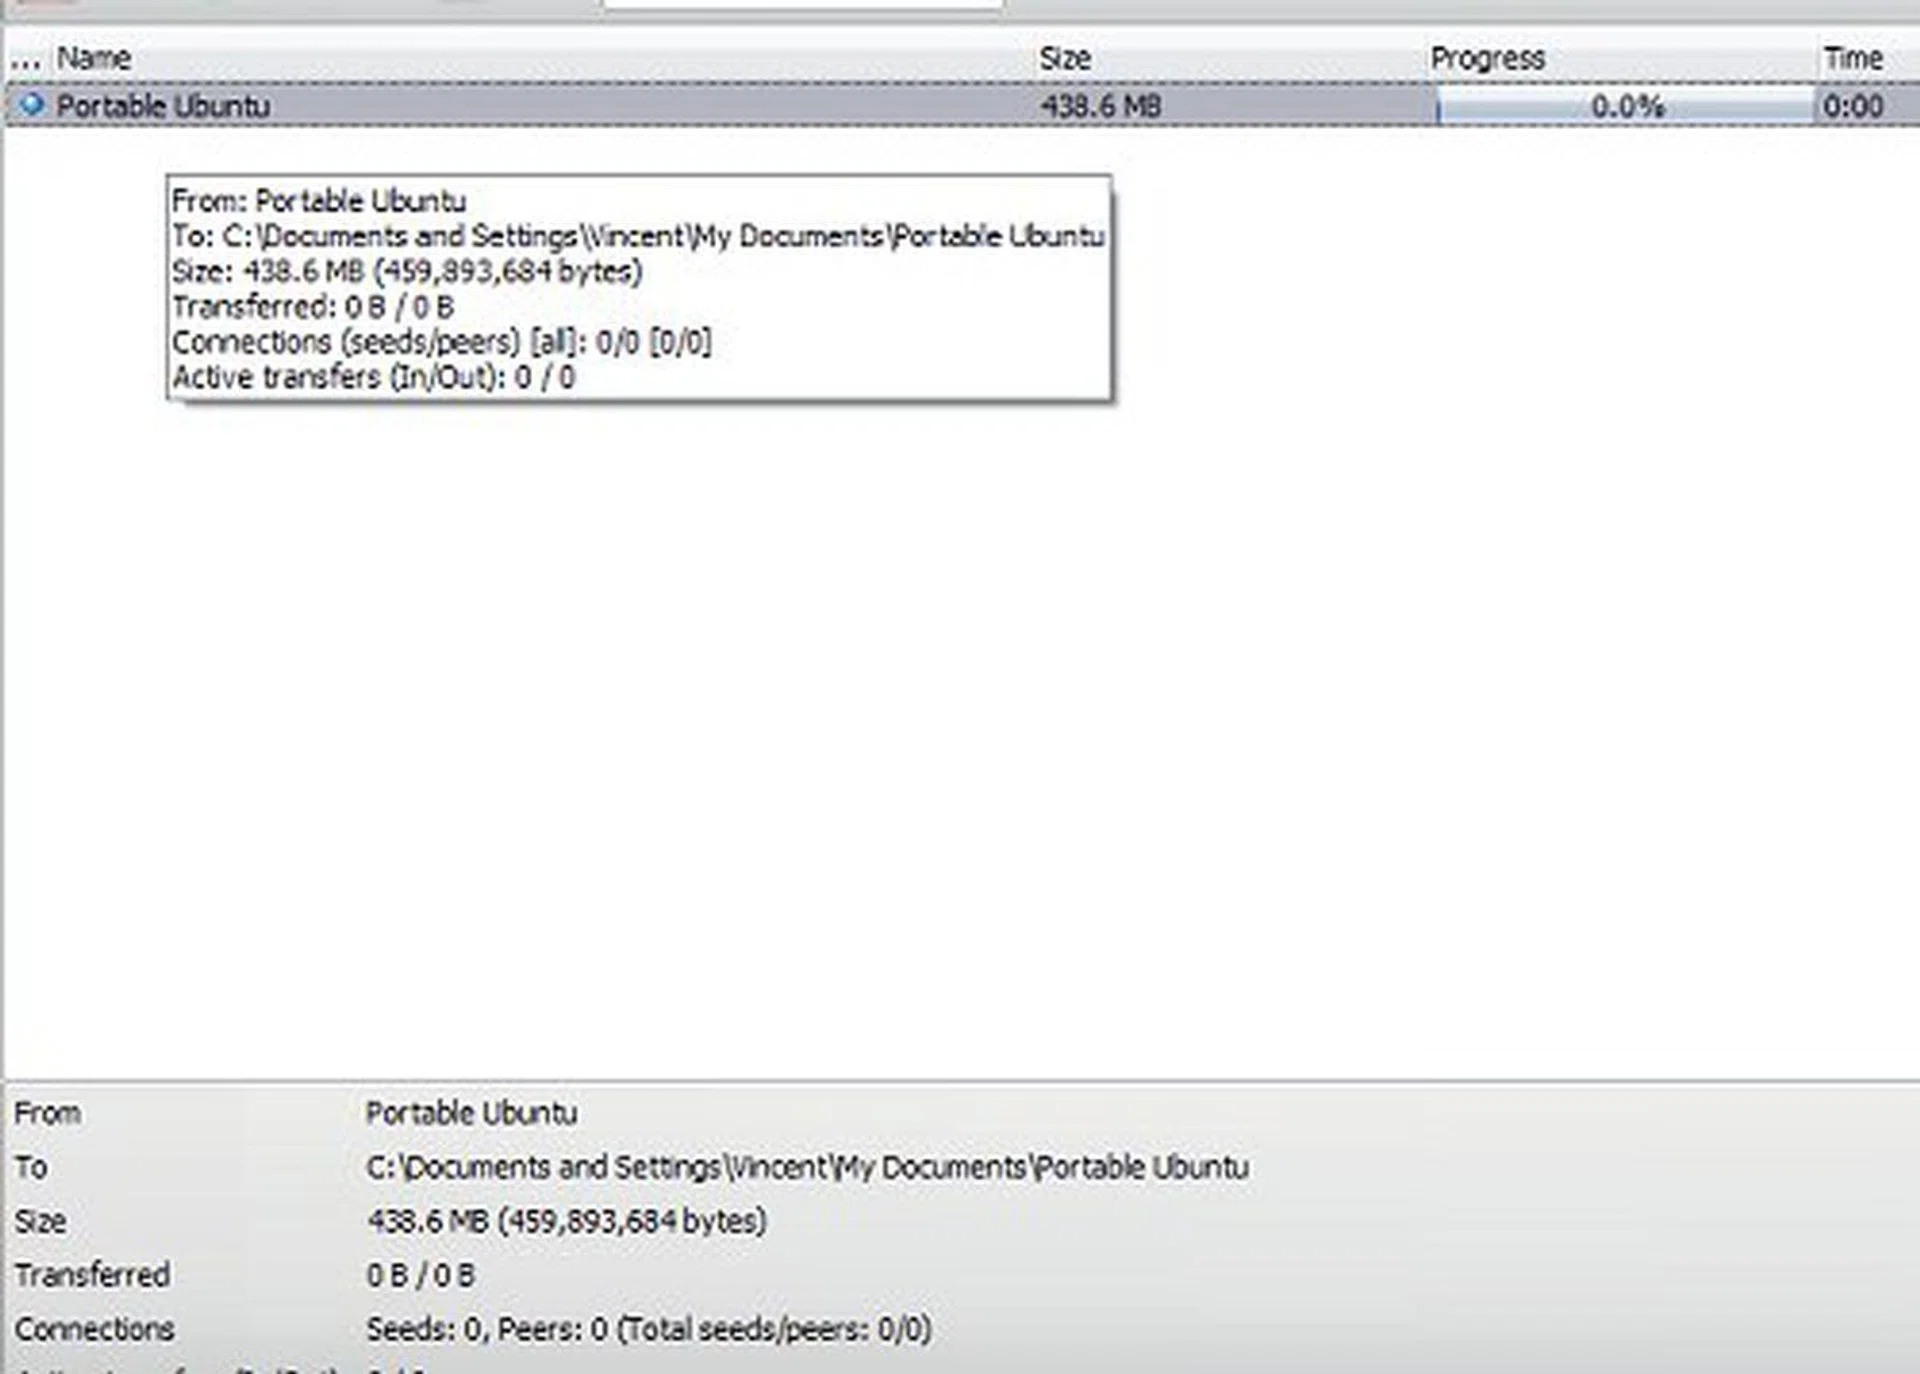Screen dimensions: 1920x1374
Task: Click the tooltip's destination path line
Action: pos(638,236)
